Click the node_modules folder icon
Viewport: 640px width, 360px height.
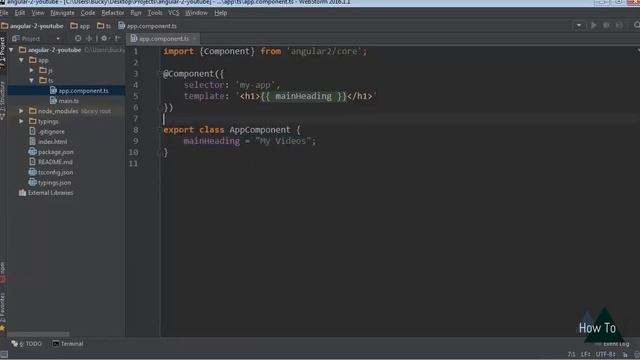(33, 111)
